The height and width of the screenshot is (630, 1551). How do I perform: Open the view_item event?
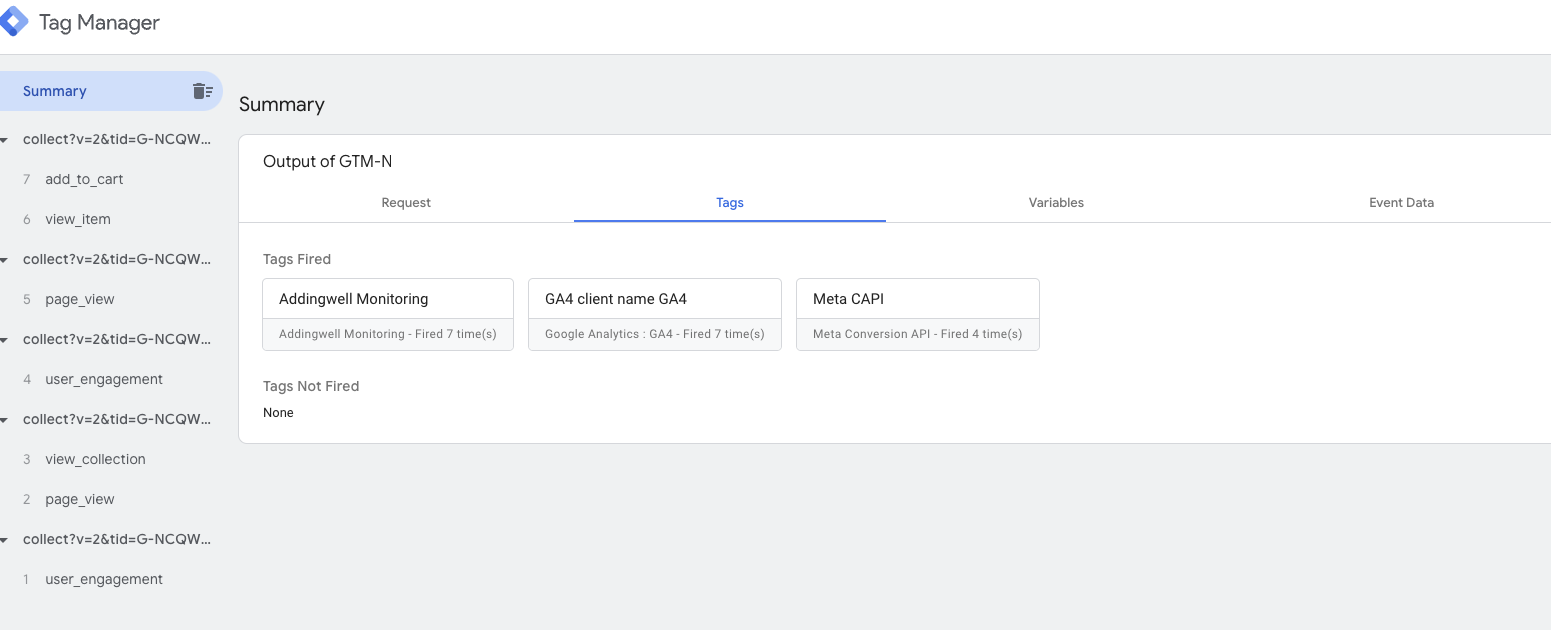pos(78,219)
